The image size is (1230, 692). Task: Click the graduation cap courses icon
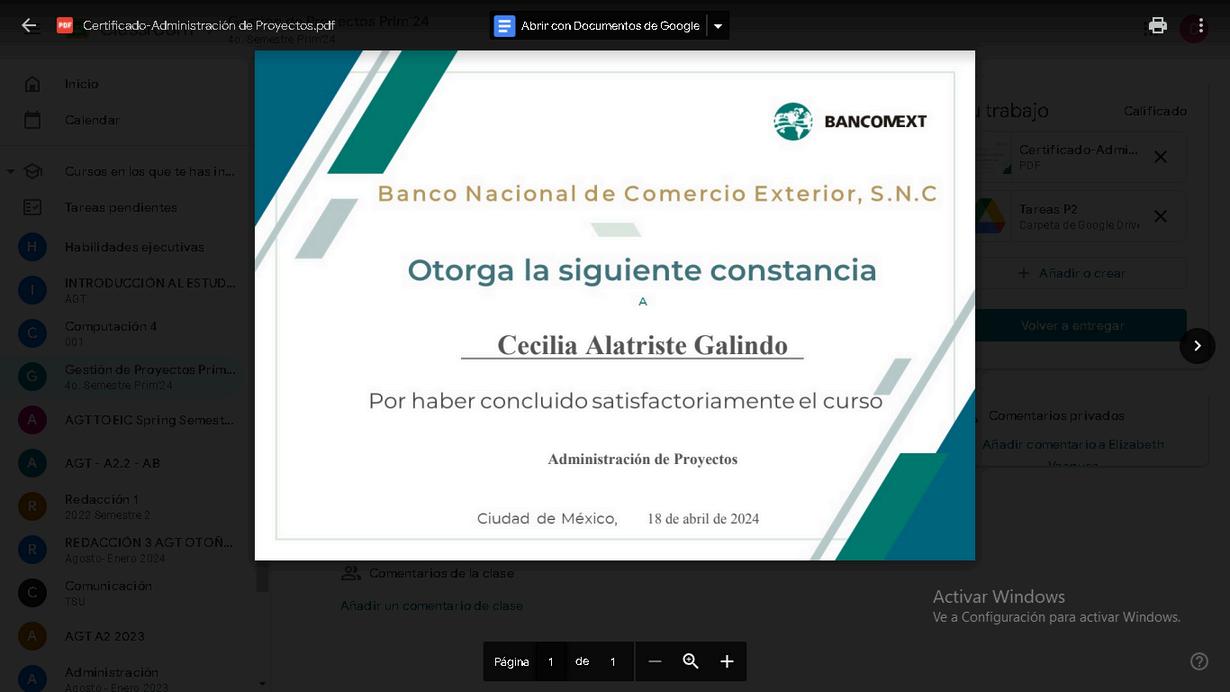tap(33, 171)
